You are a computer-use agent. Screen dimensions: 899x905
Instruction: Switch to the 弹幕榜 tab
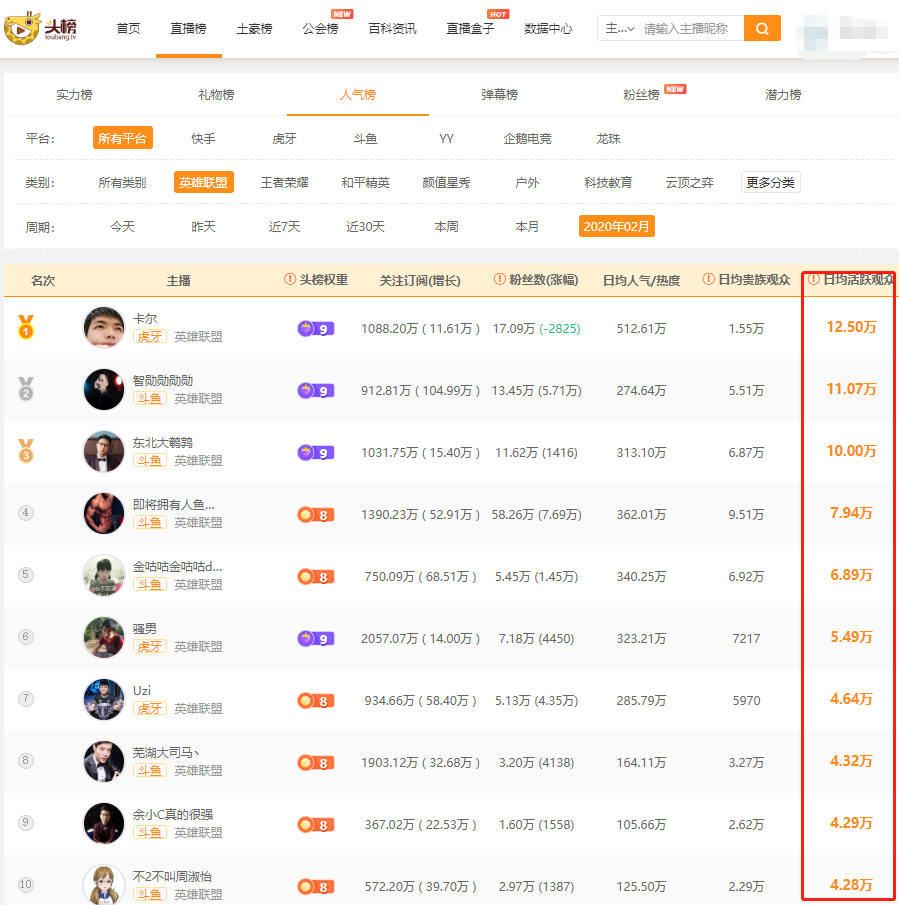[501, 94]
